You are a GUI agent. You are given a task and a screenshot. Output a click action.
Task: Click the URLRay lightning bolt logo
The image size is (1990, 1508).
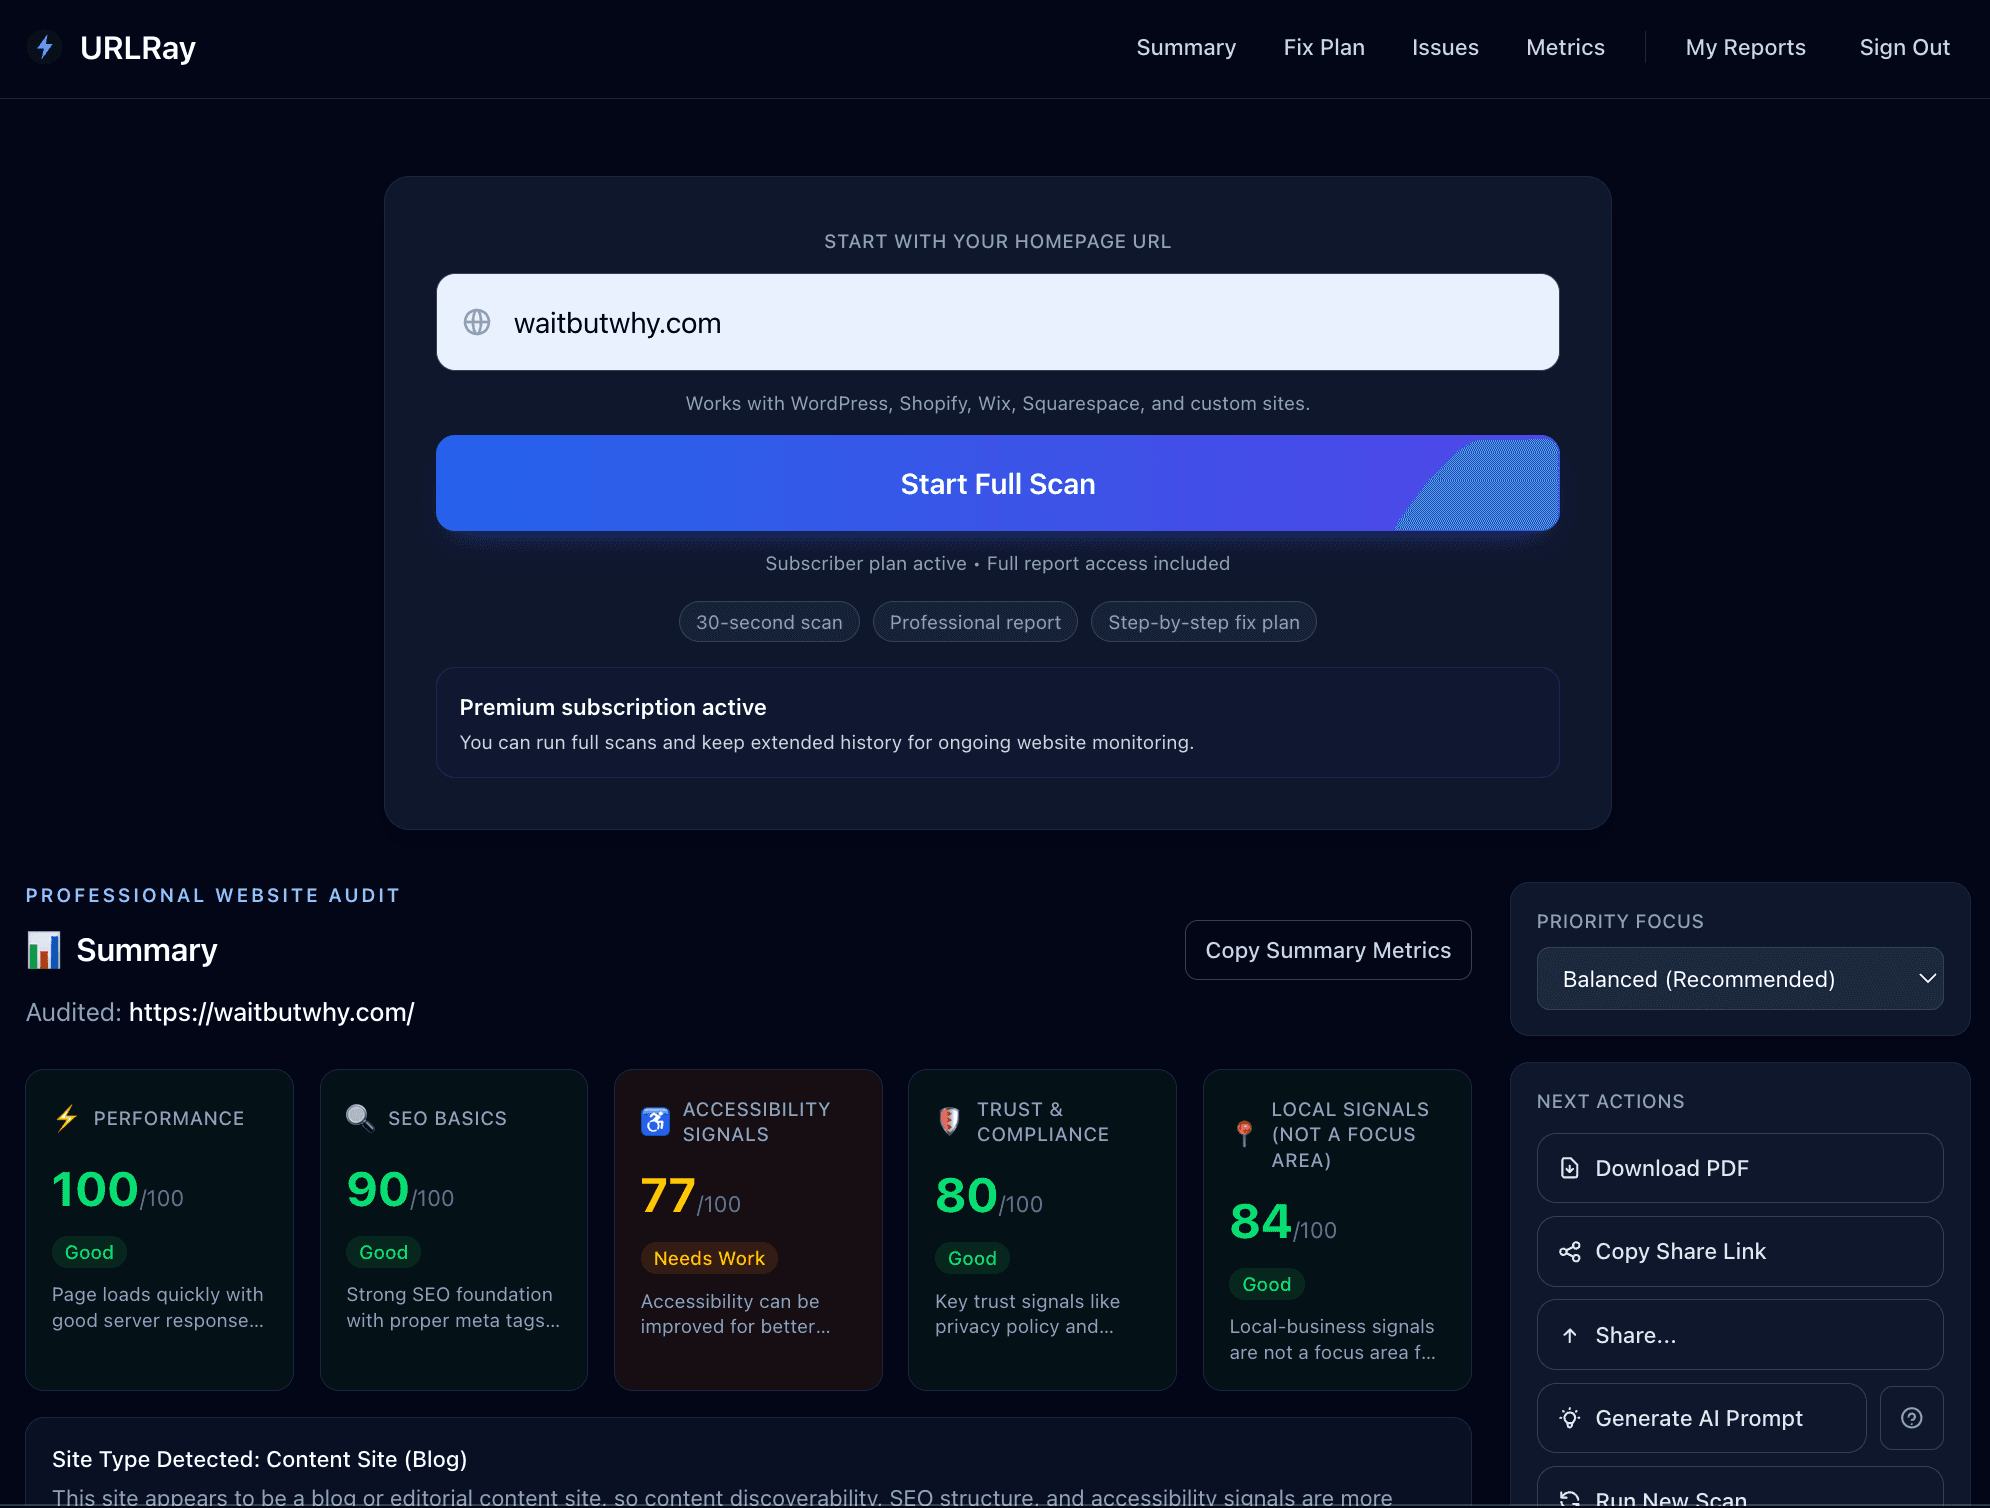coord(44,47)
